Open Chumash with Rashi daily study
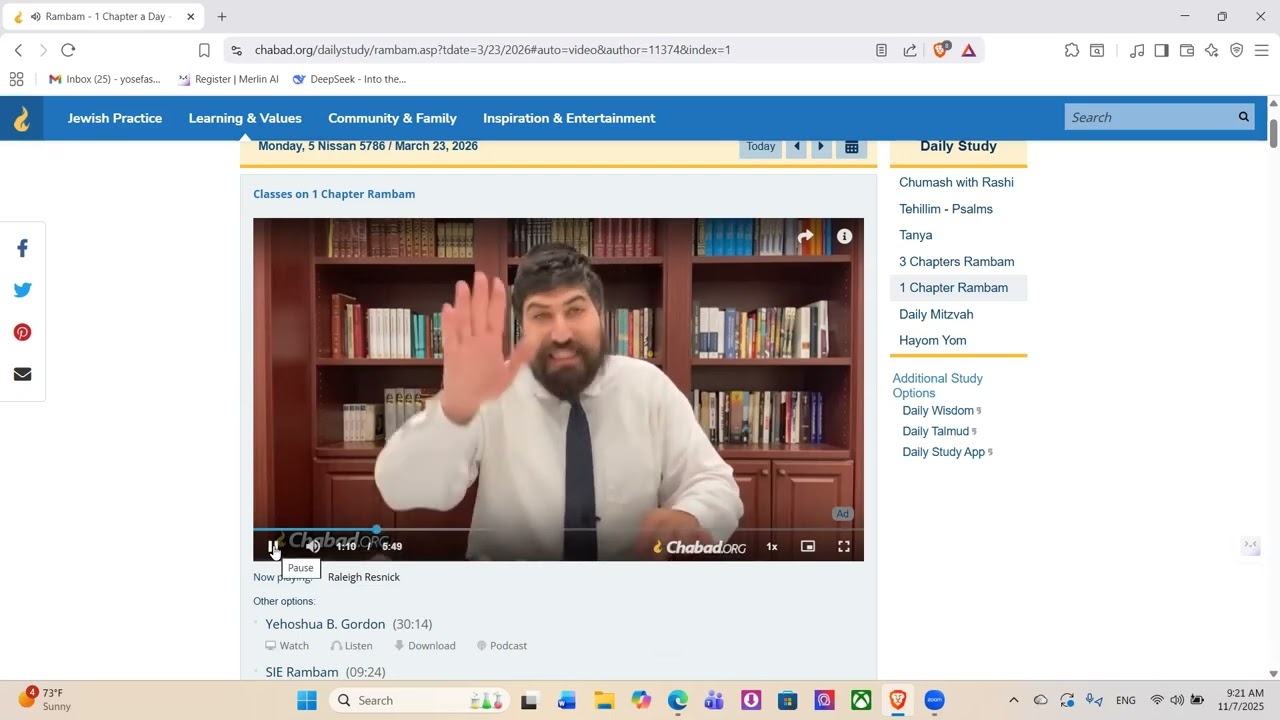1280x720 pixels. (x=956, y=182)
